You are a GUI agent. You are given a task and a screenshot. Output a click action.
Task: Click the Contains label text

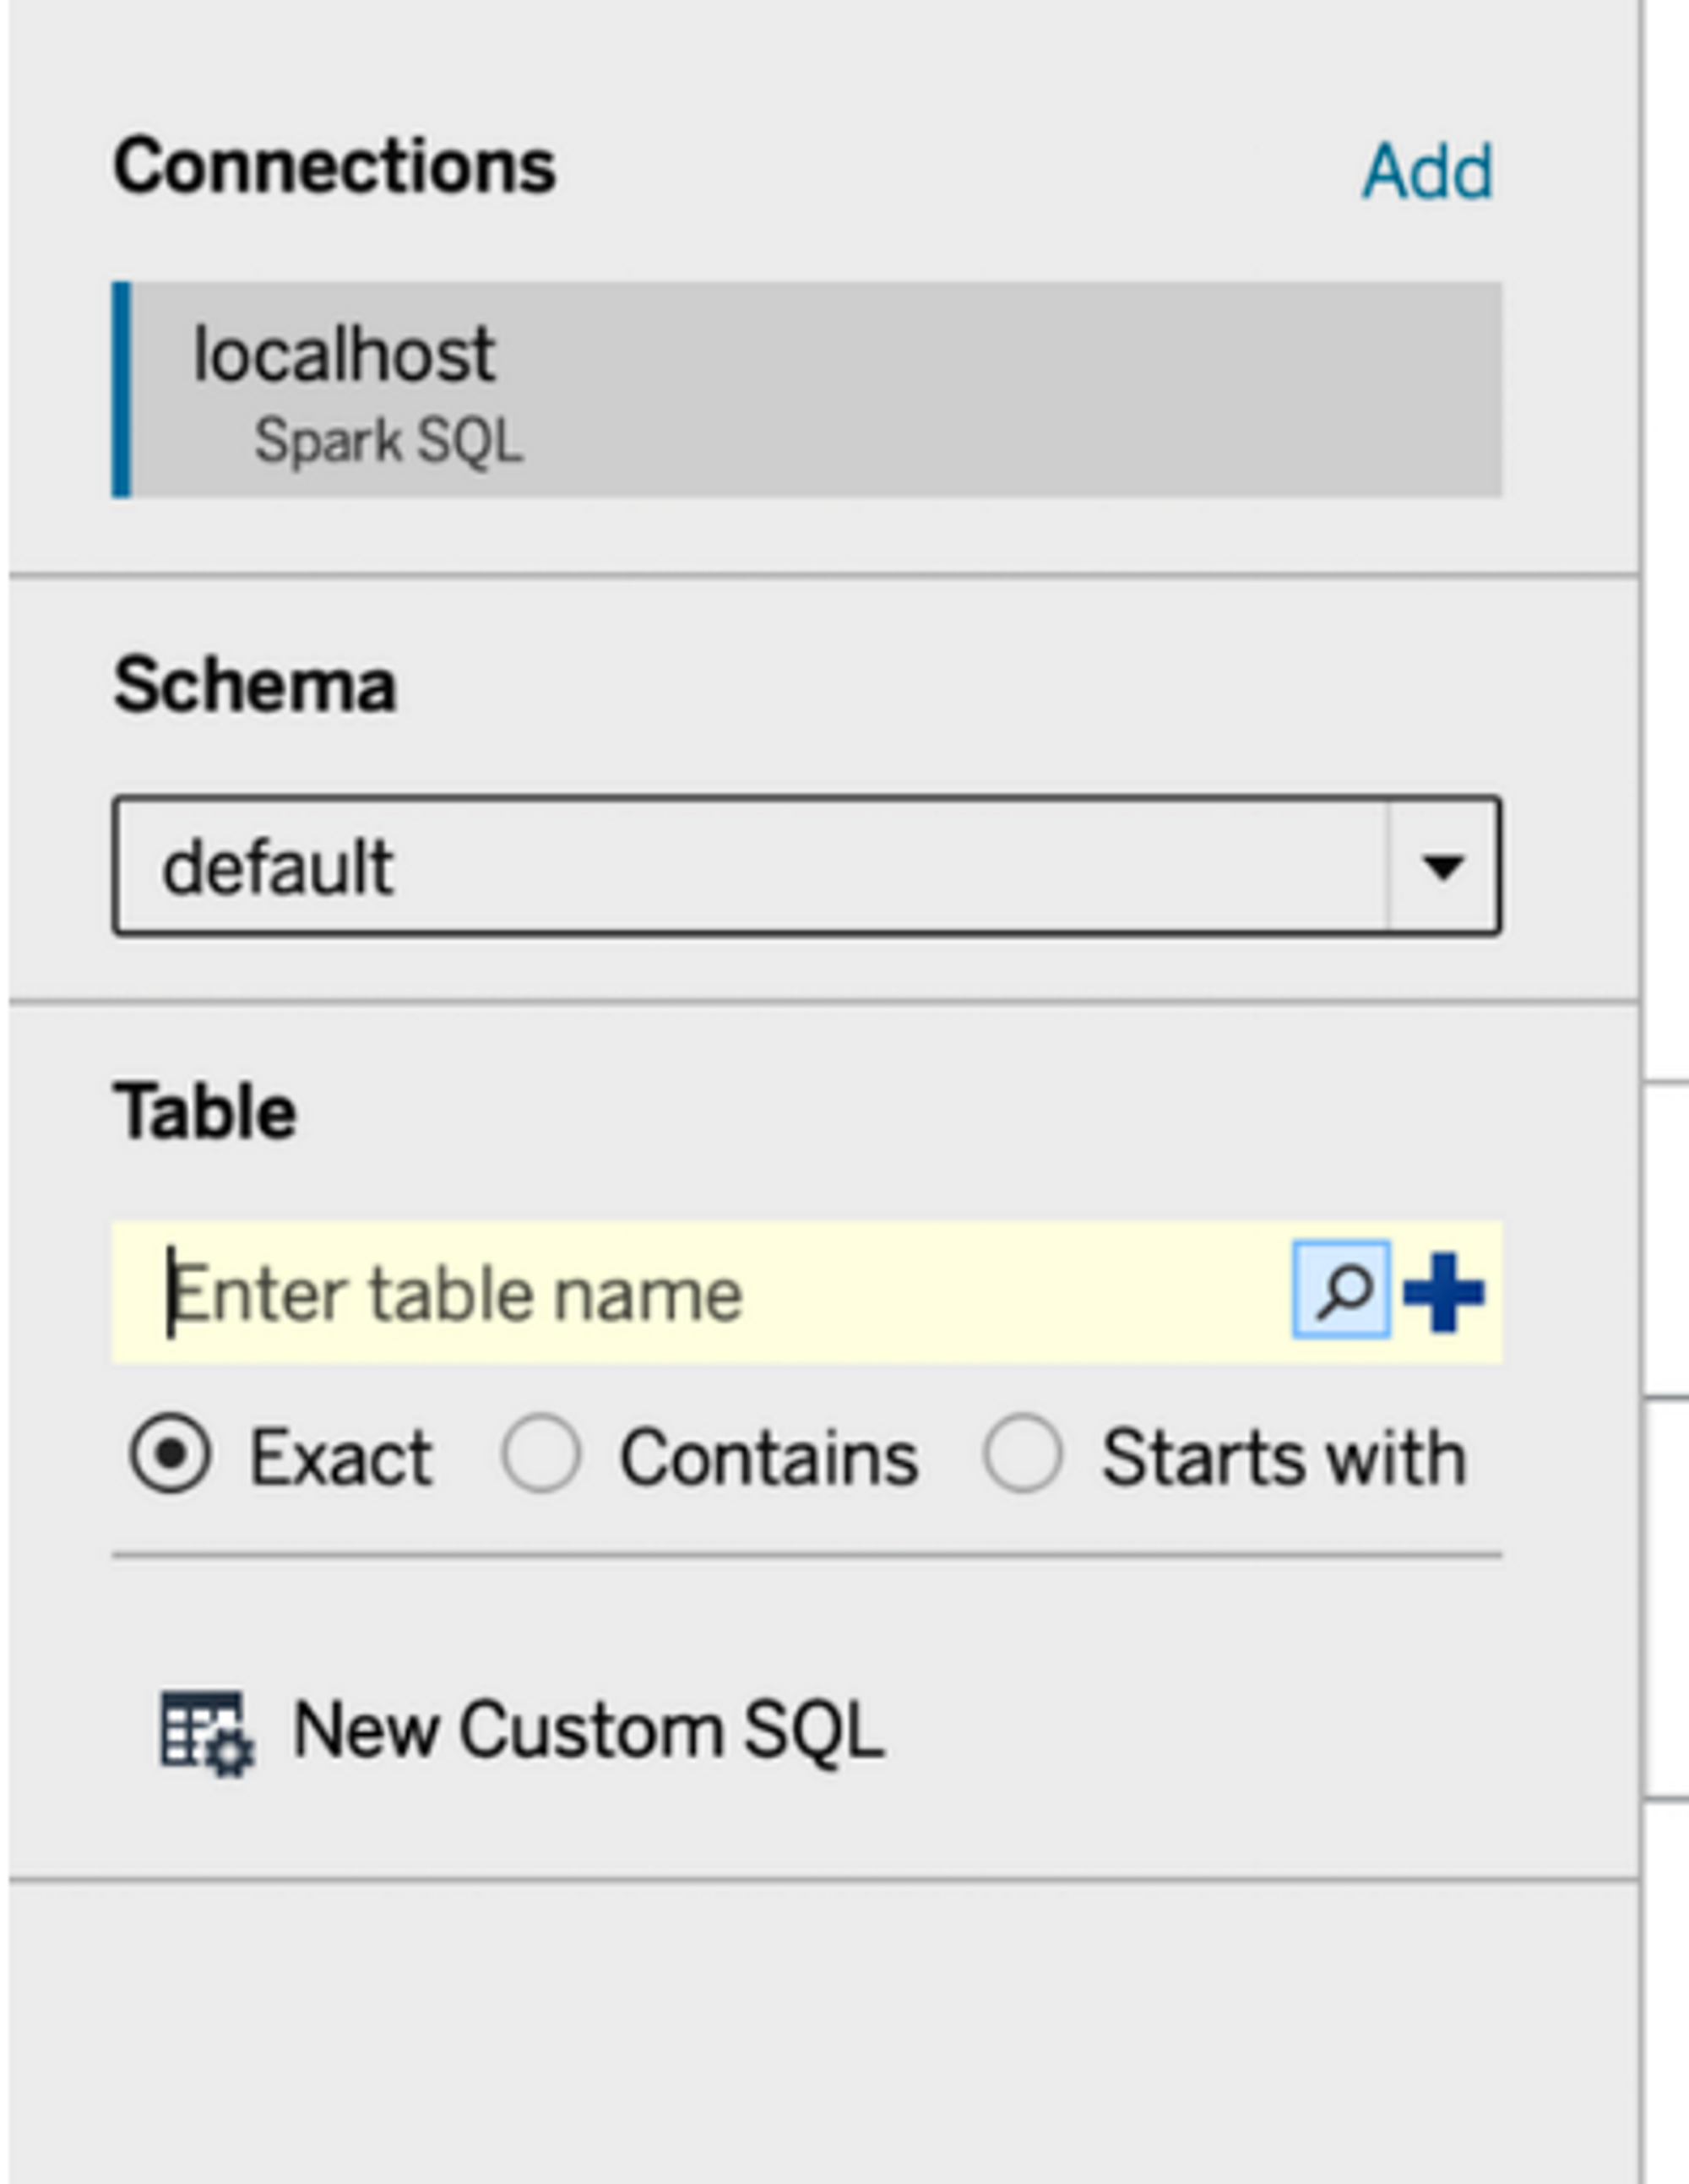point(768,1458)
